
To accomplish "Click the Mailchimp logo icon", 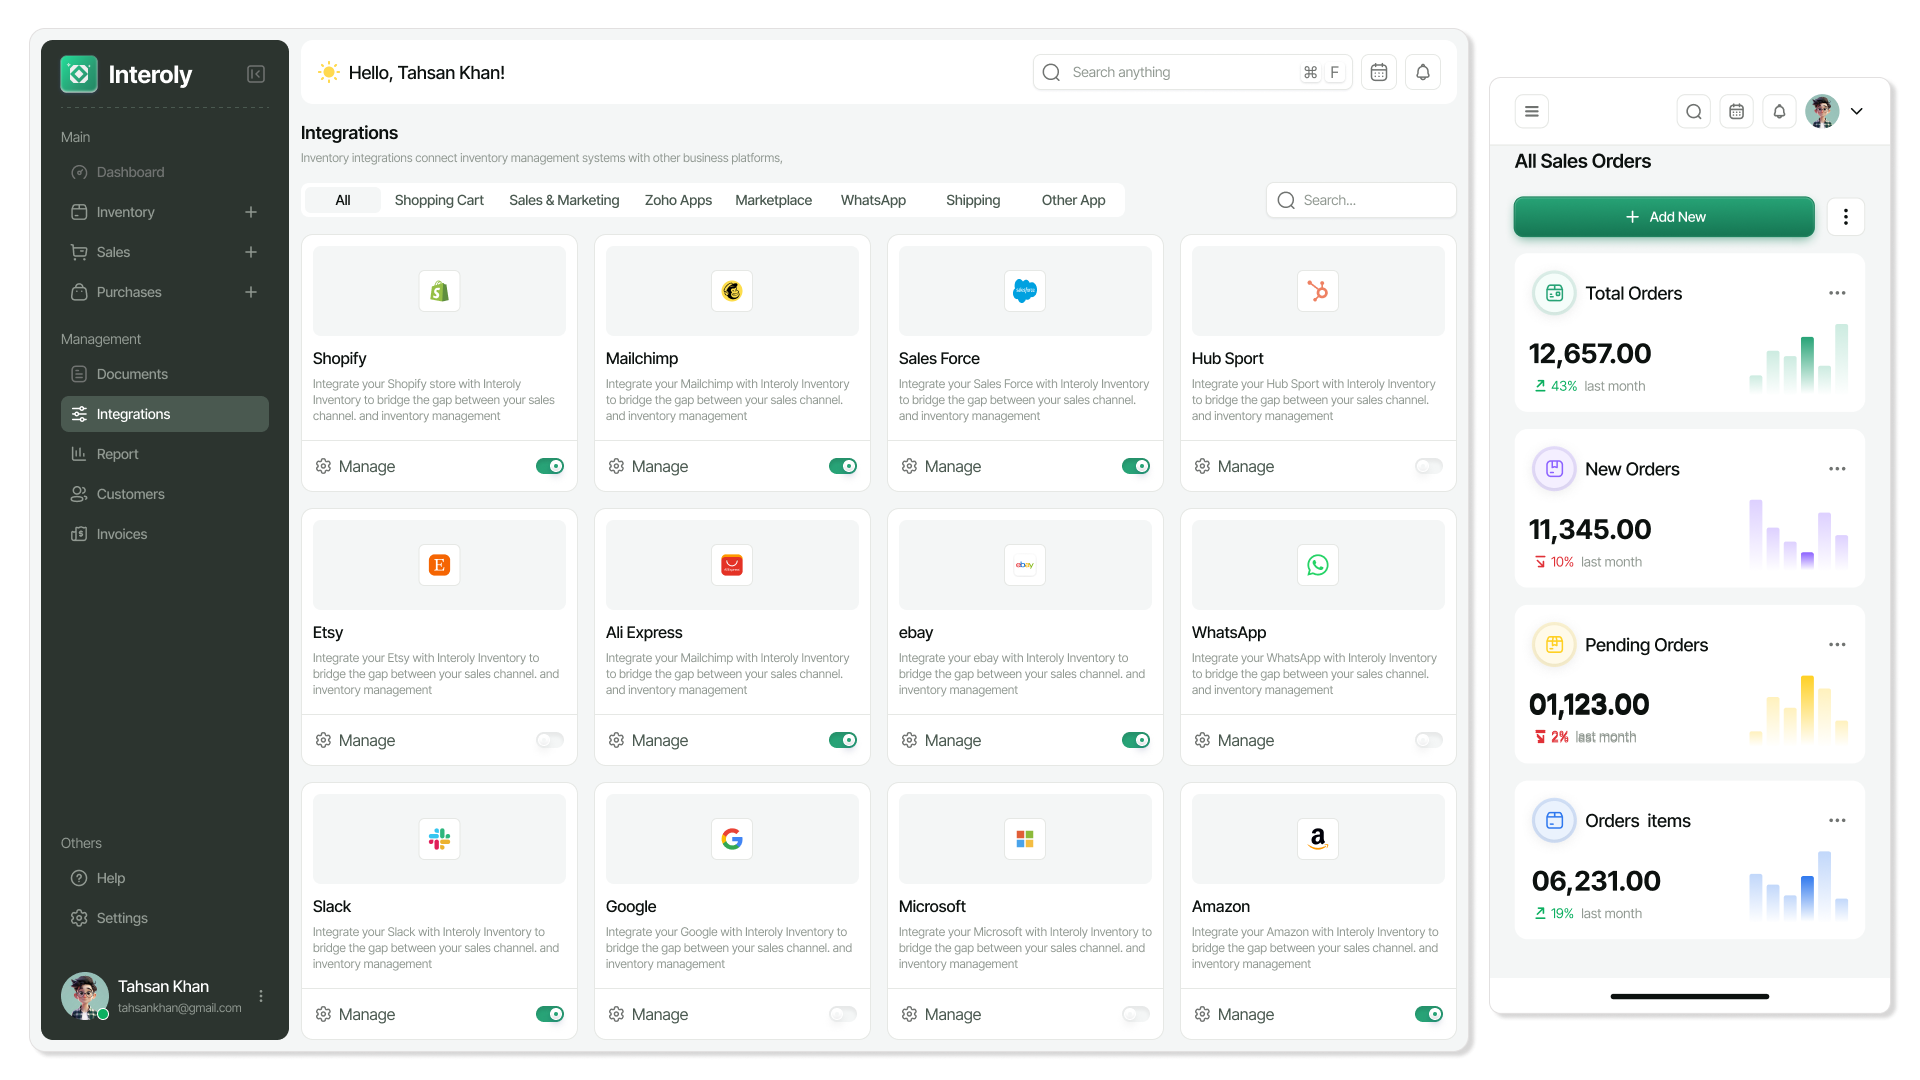I will [x=732, y=291].
